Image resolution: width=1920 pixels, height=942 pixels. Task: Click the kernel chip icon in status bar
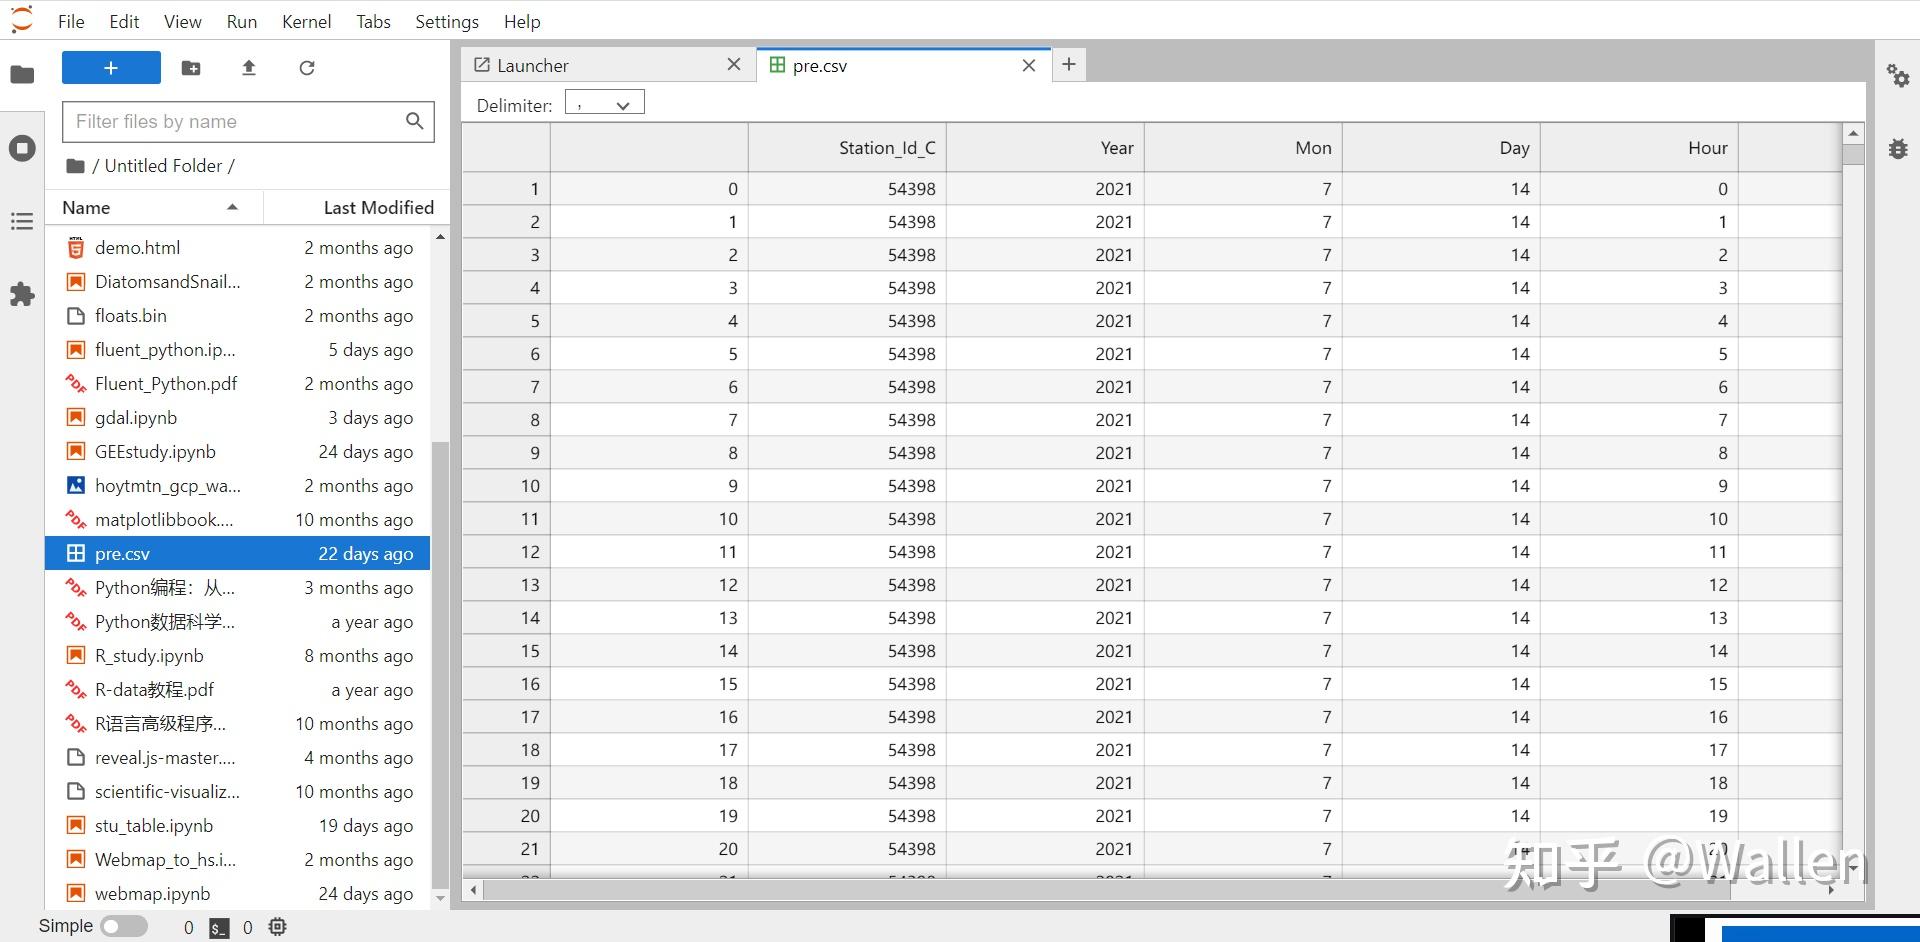click(x=278, y=927)
